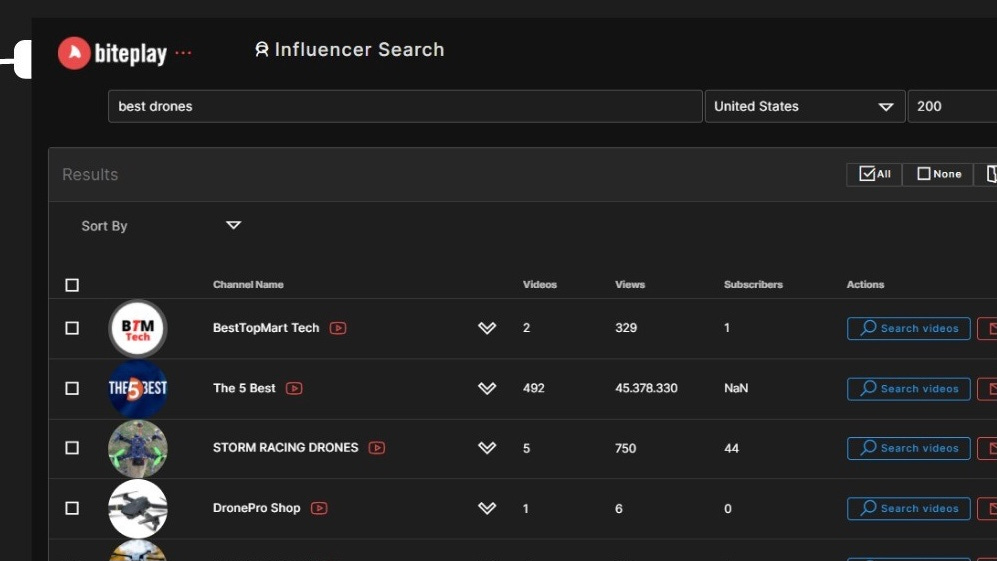Select the DronePro Shop row checkbox
997x561 pixels.
(72, 508)
